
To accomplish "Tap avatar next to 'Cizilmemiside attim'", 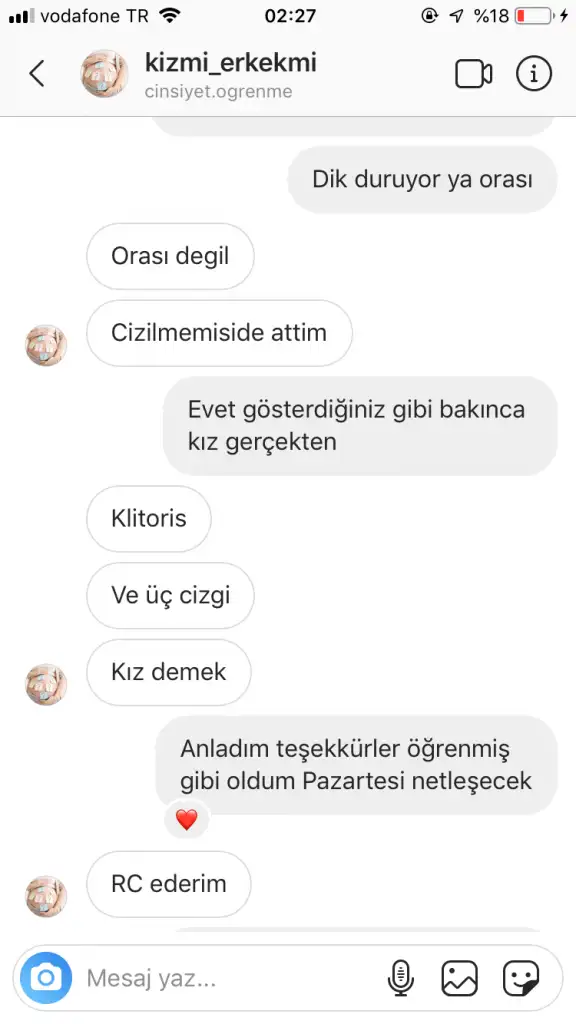I will point(46,345).
